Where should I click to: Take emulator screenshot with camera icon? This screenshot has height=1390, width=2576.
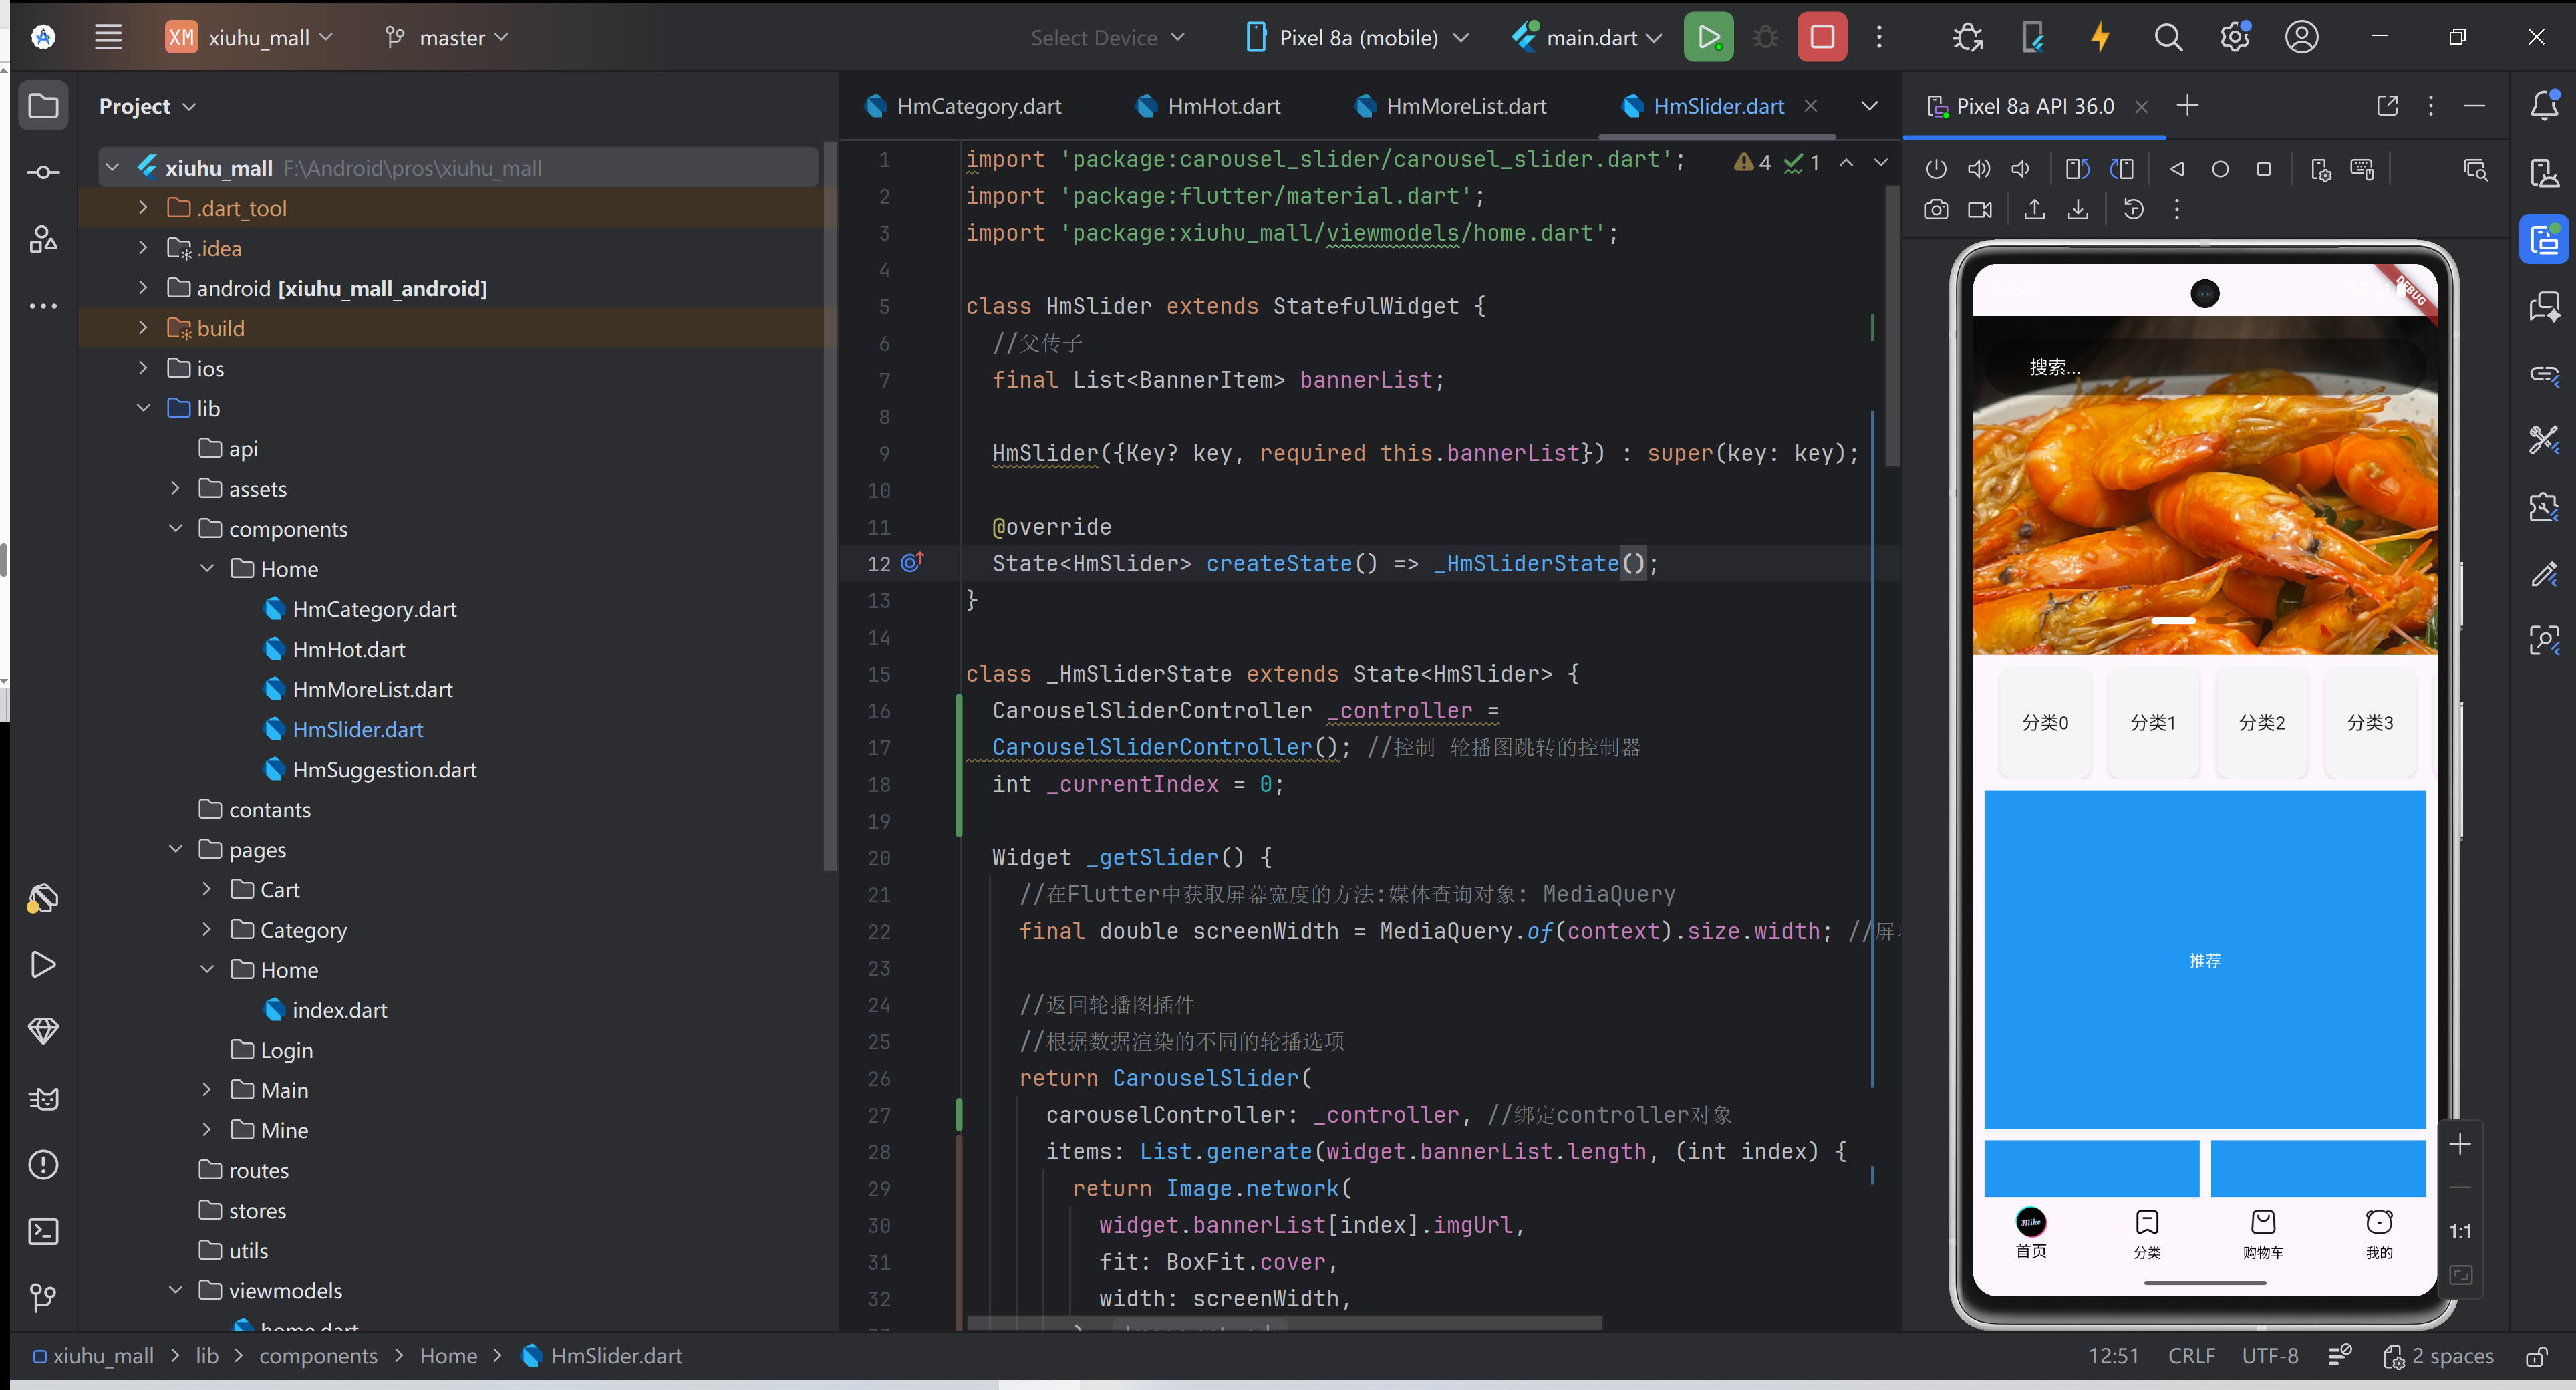click(x=1936, y=210)
